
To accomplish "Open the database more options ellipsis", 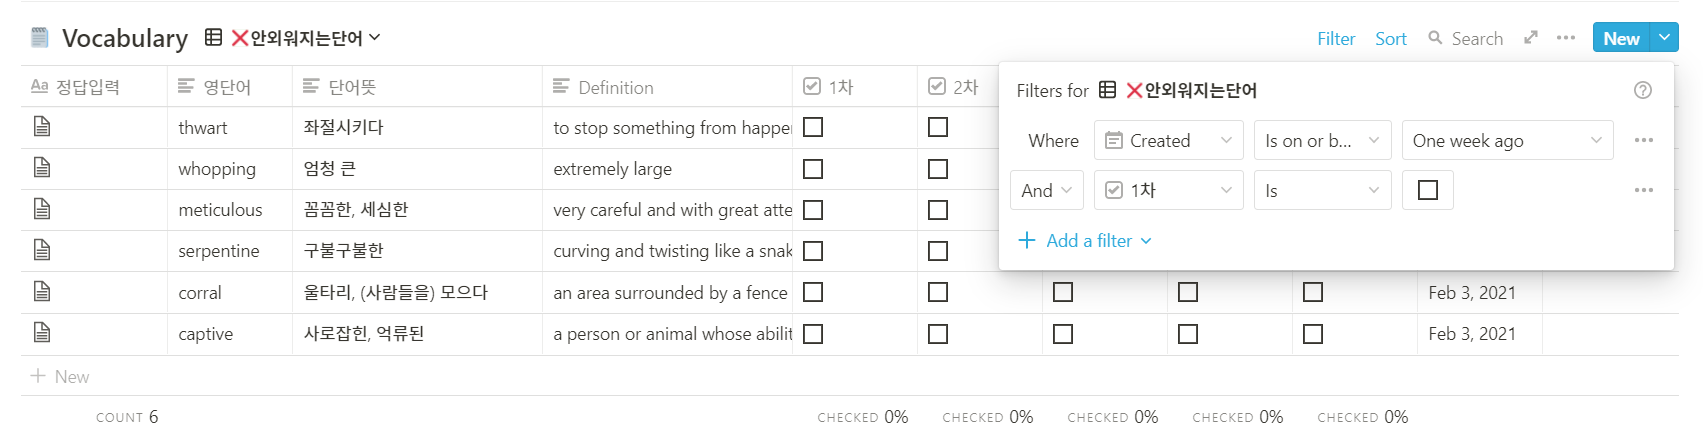I will pyautogui.click(x=1566, y=38).
